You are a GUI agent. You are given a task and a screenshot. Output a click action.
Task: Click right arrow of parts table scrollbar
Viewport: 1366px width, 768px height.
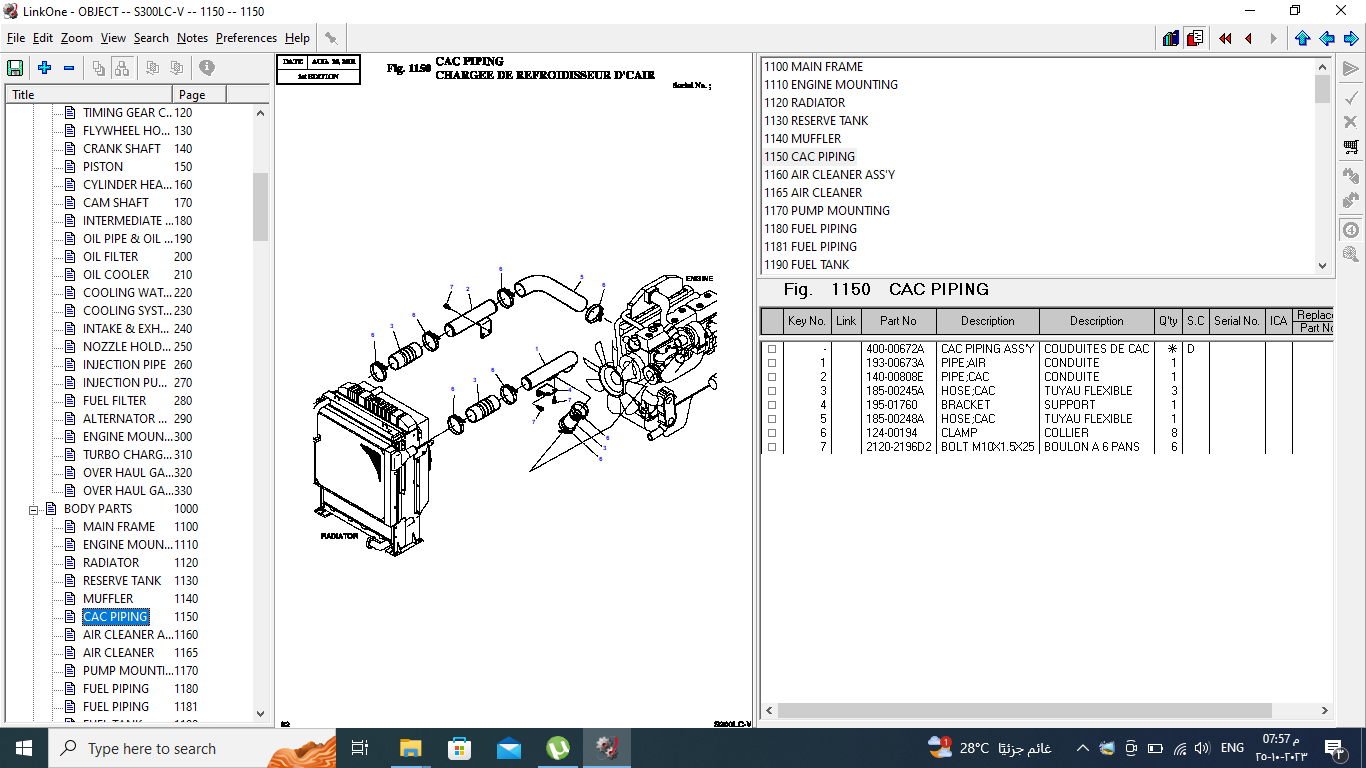click(x=1325, y=711)
